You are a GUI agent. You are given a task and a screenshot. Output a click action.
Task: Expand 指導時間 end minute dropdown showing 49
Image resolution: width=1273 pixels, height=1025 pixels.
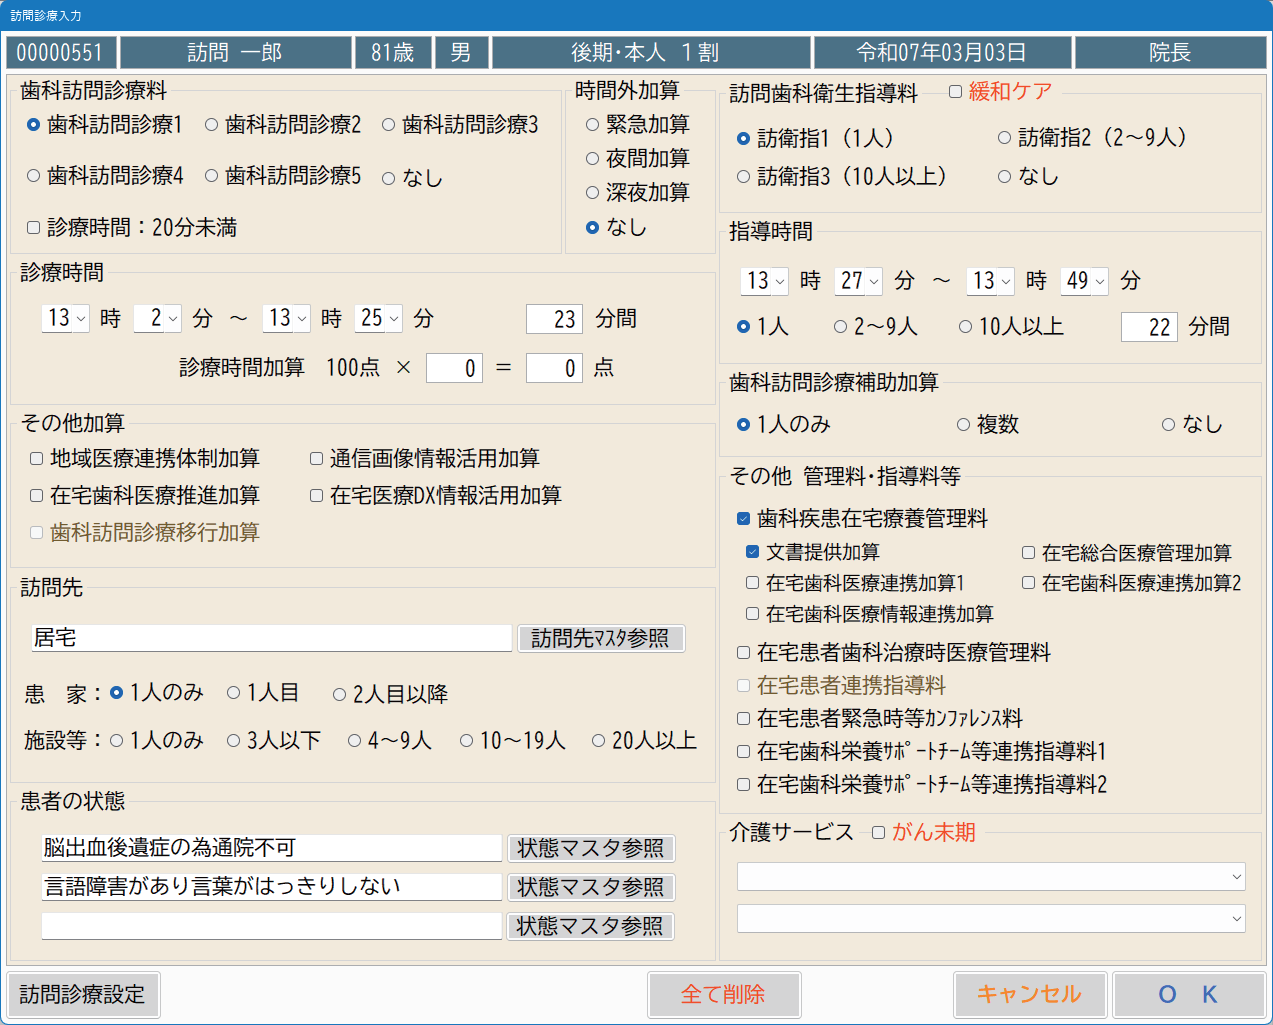coord(1085,281)
